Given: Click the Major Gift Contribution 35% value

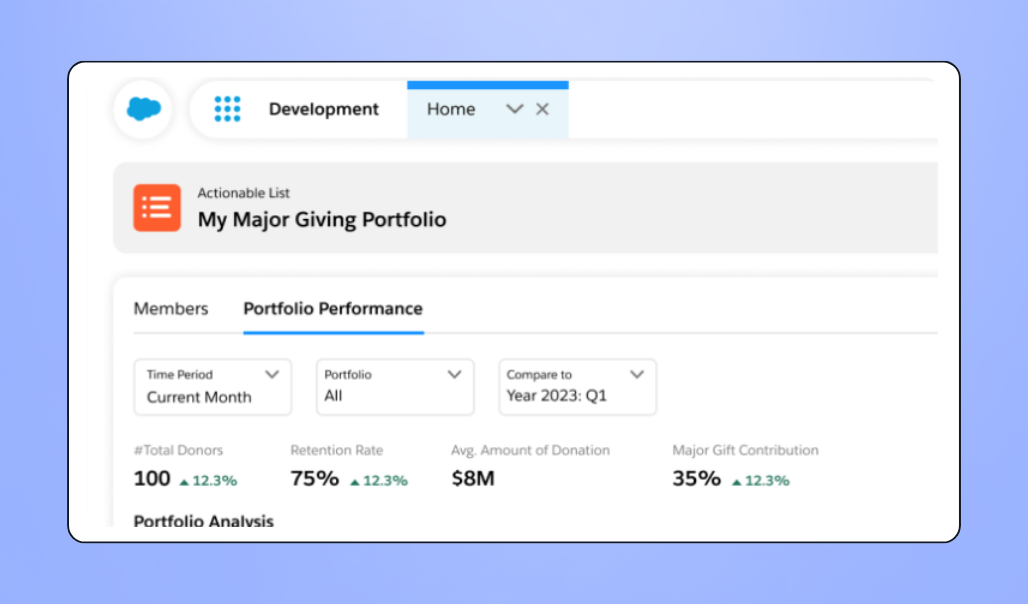Looking at the screenshot, I should click(696, 478).
